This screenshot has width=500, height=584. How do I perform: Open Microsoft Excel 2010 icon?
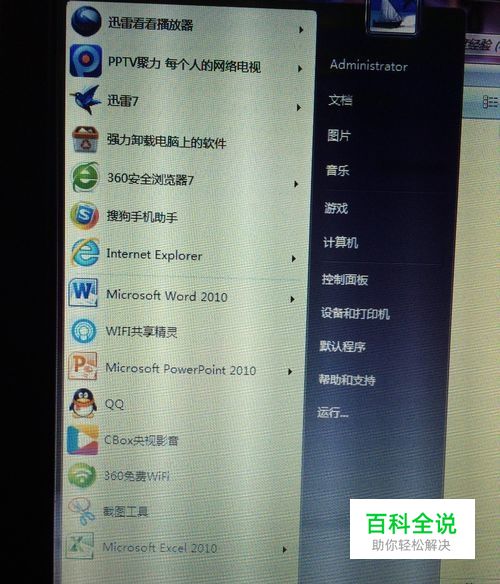tap(79, 546)
